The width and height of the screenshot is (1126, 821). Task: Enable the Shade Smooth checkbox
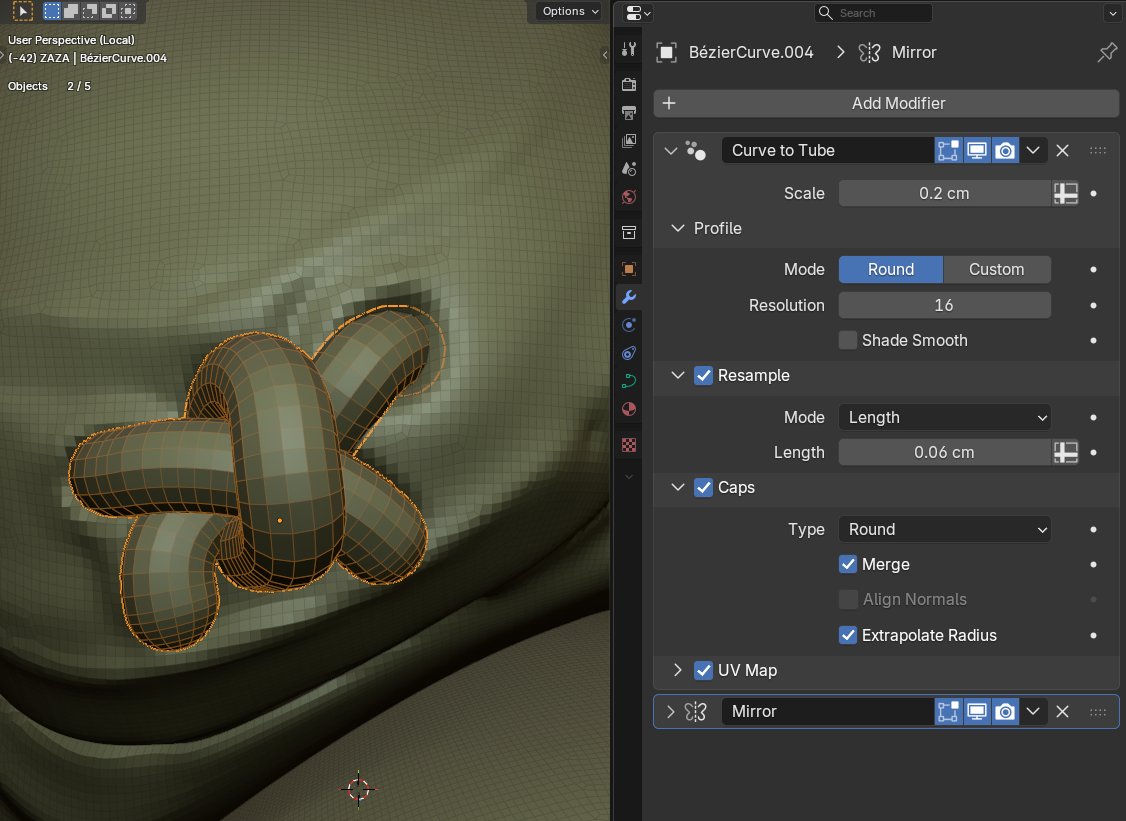click(848, 340)
